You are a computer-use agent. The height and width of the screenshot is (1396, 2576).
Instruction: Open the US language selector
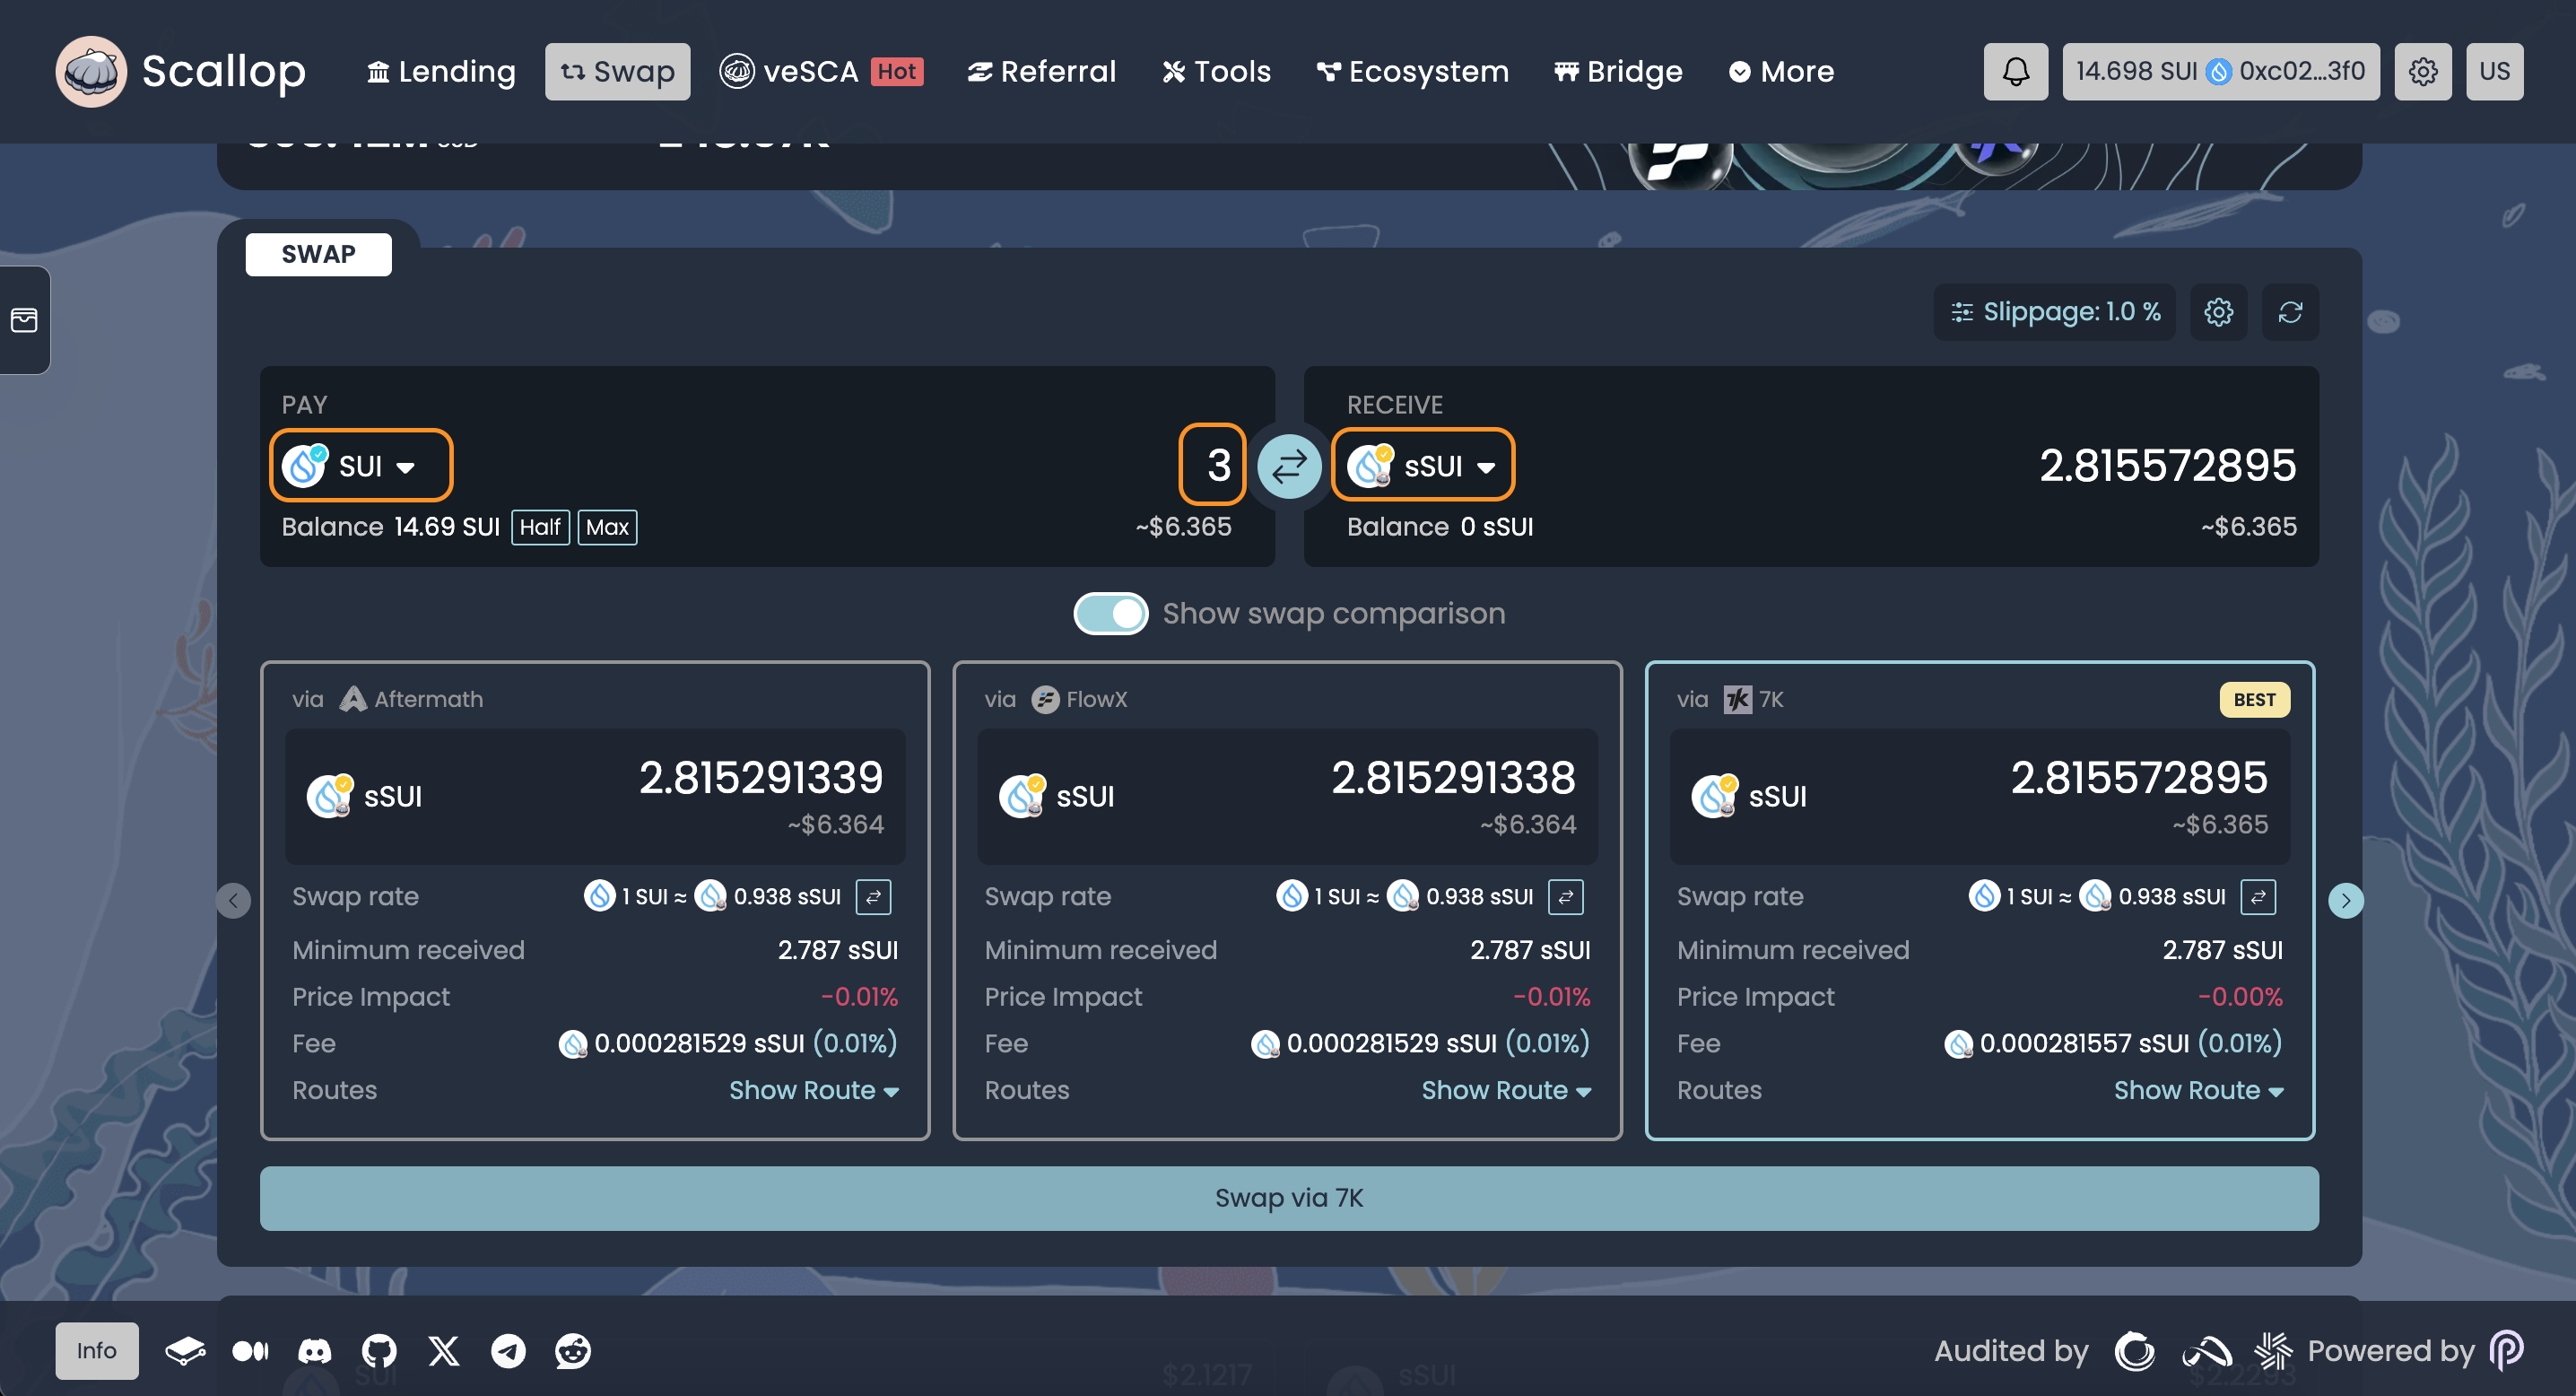click(2494, 71)
